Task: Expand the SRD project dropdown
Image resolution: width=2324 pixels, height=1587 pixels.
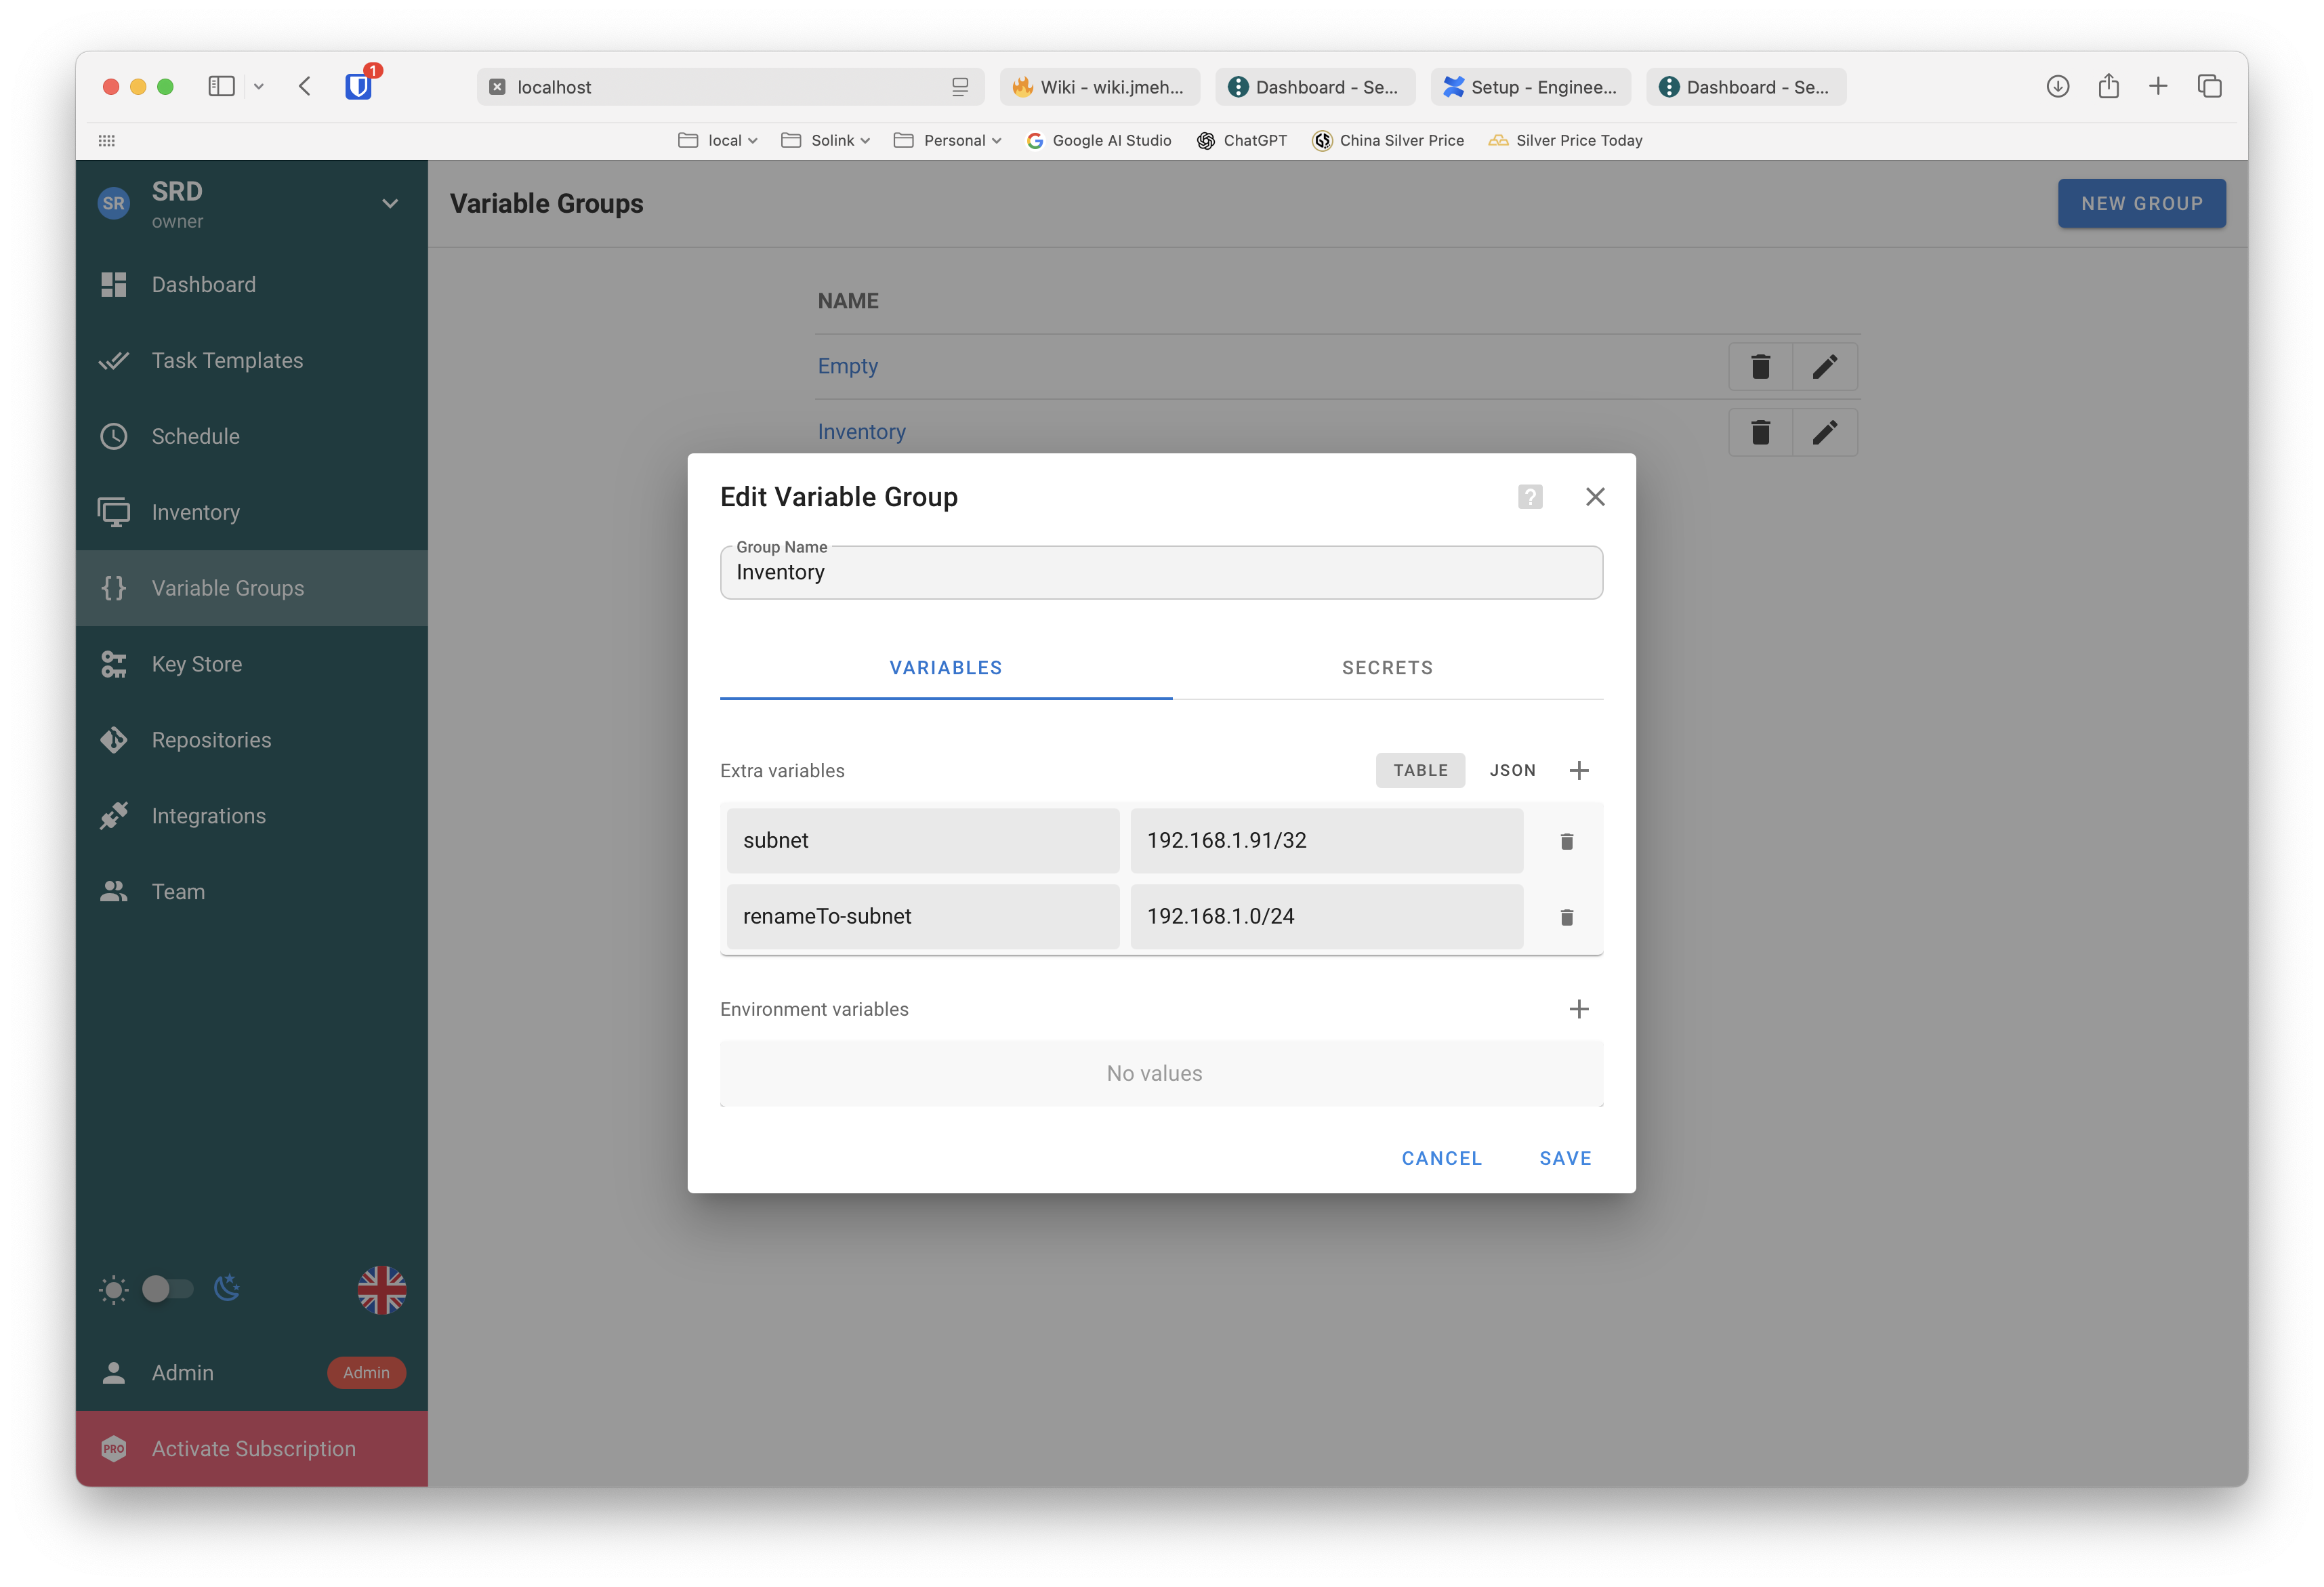Action: coord(390,204)
